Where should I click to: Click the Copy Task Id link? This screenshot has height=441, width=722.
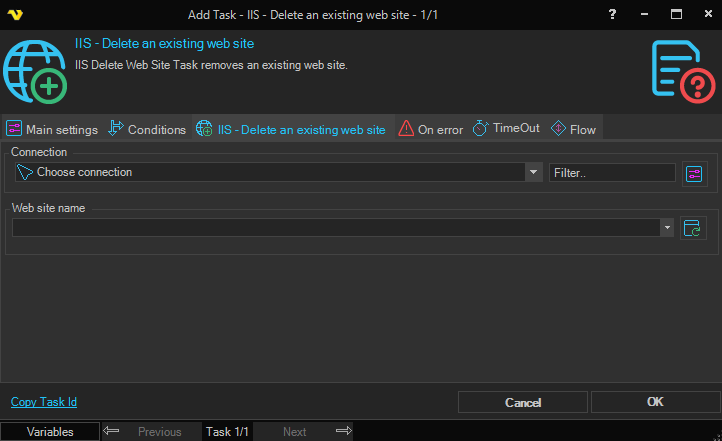click(x=44, y=402)
